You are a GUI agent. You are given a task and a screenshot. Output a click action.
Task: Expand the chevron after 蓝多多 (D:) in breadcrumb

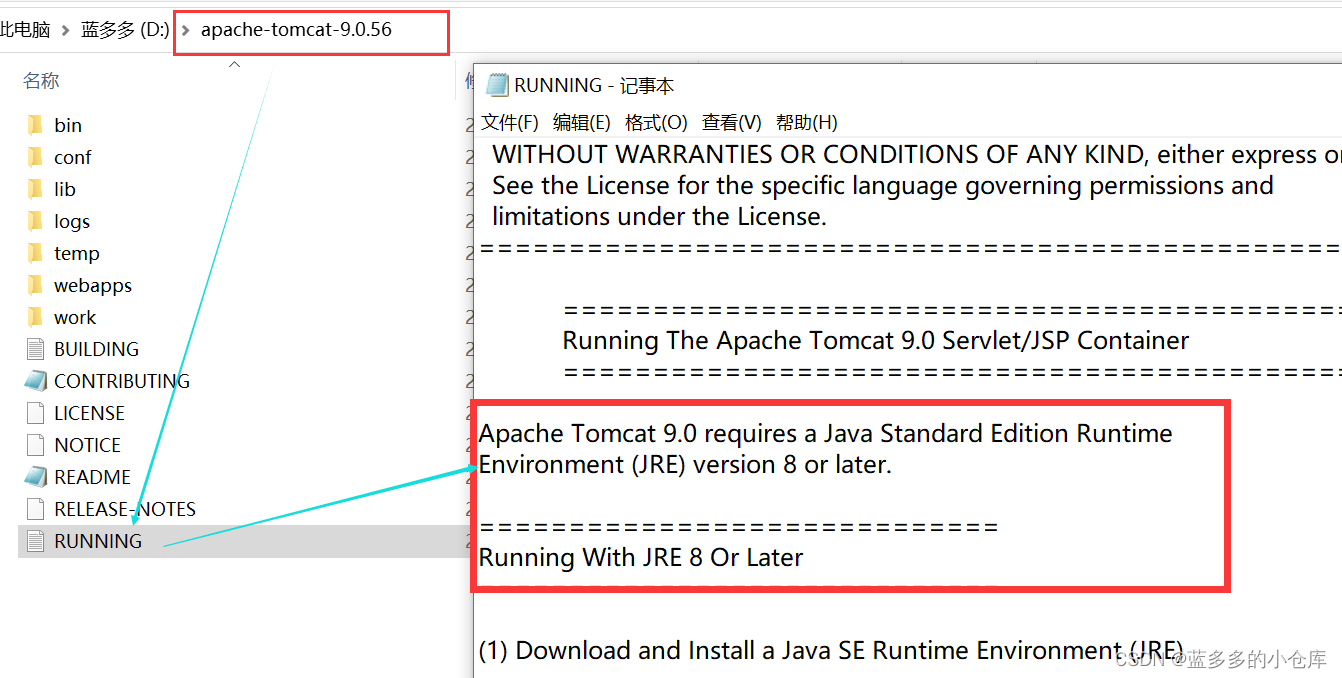[185, 30]
